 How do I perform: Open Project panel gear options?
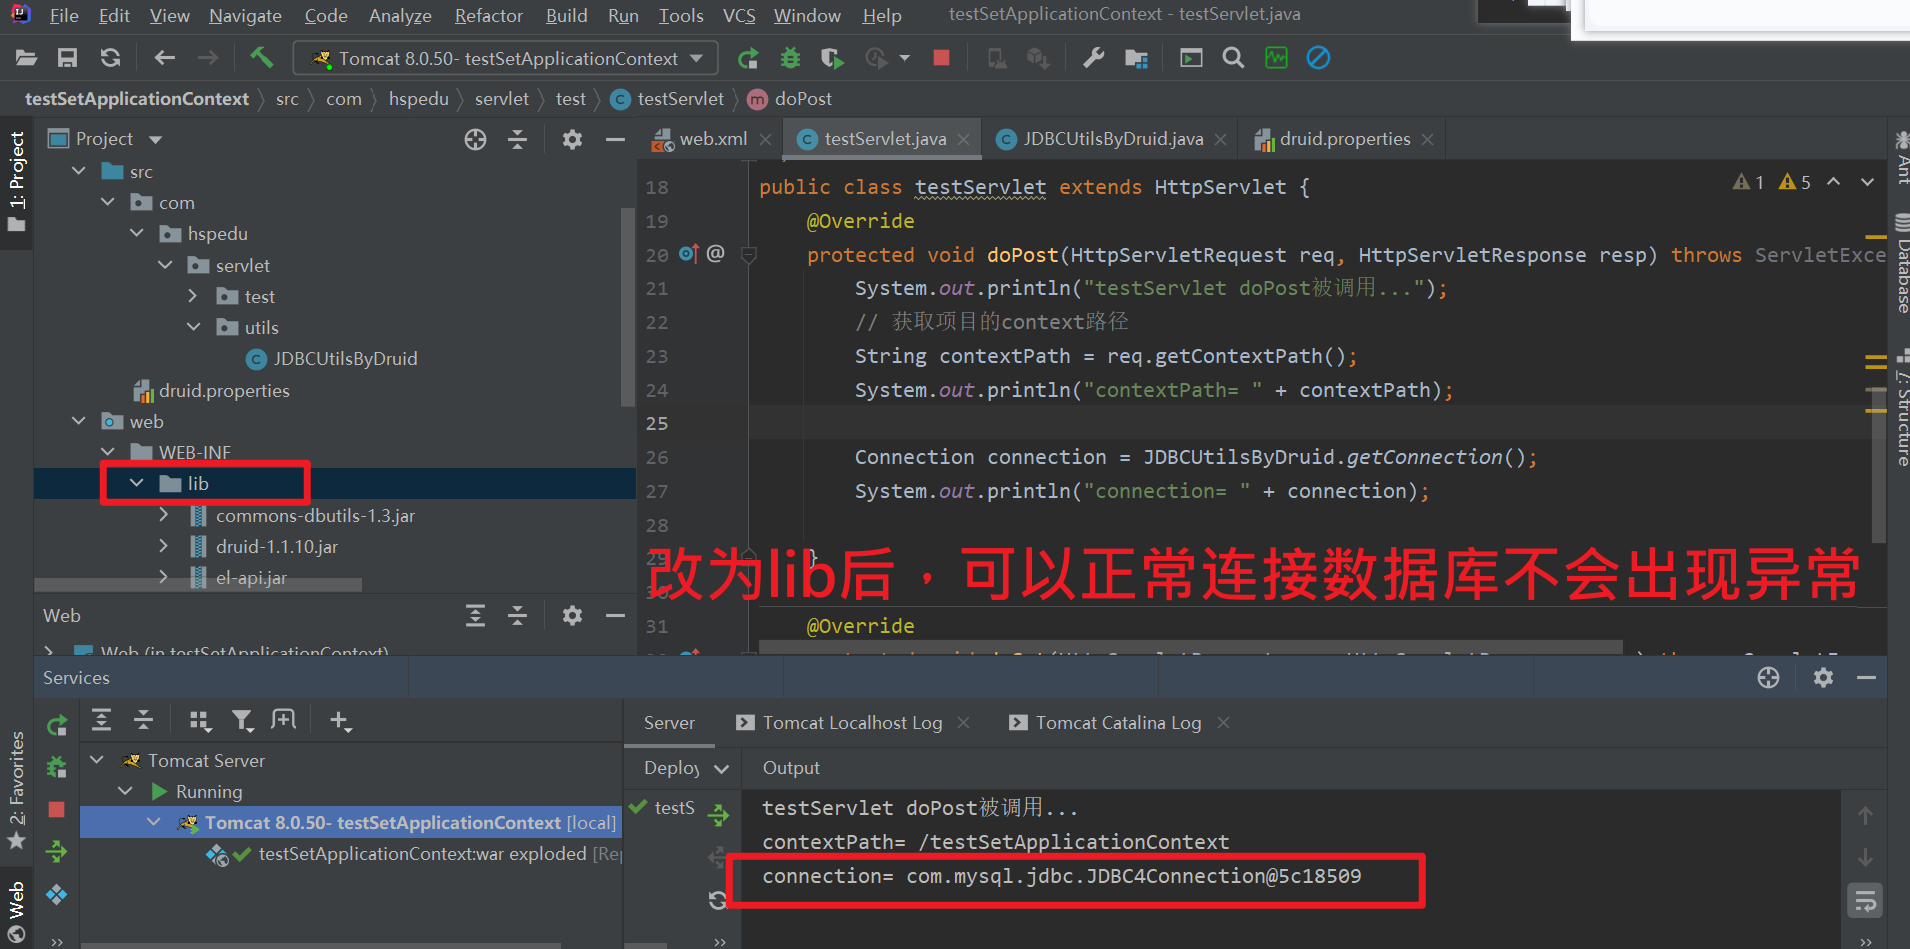coord(572,139)
